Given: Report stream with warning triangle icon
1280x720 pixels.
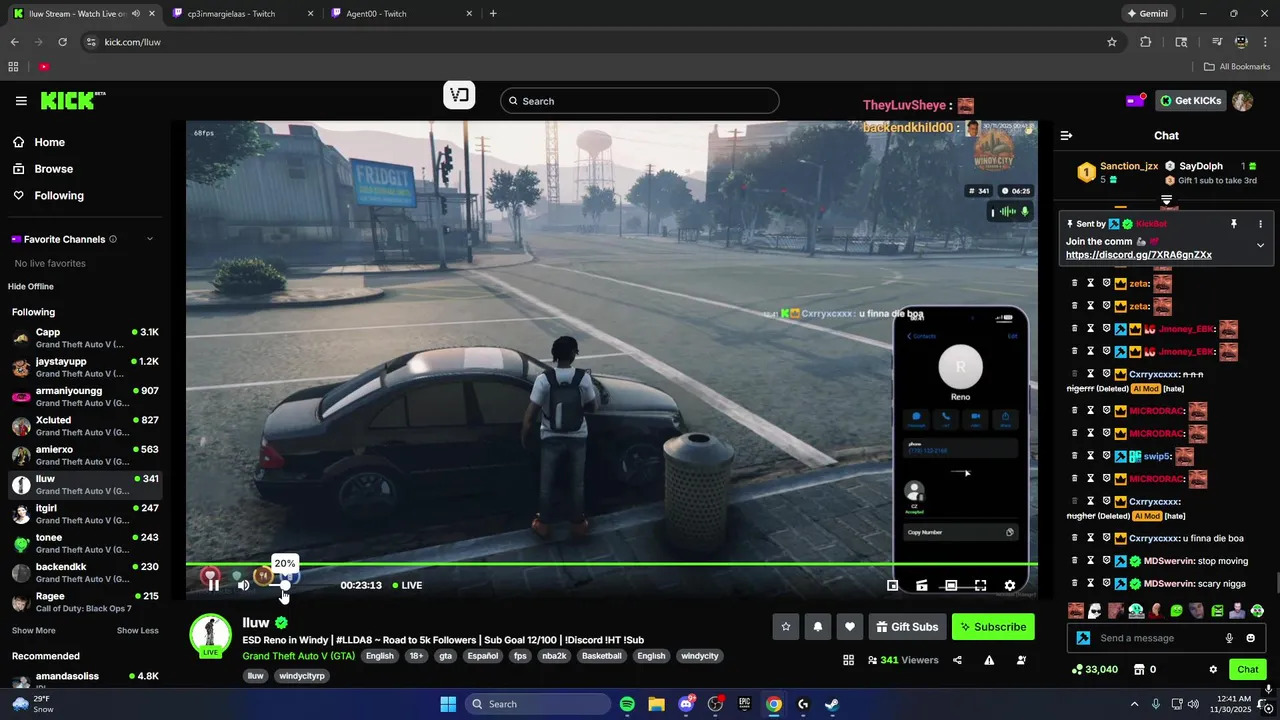Looking at the screenshot, I should pos(989,660).
